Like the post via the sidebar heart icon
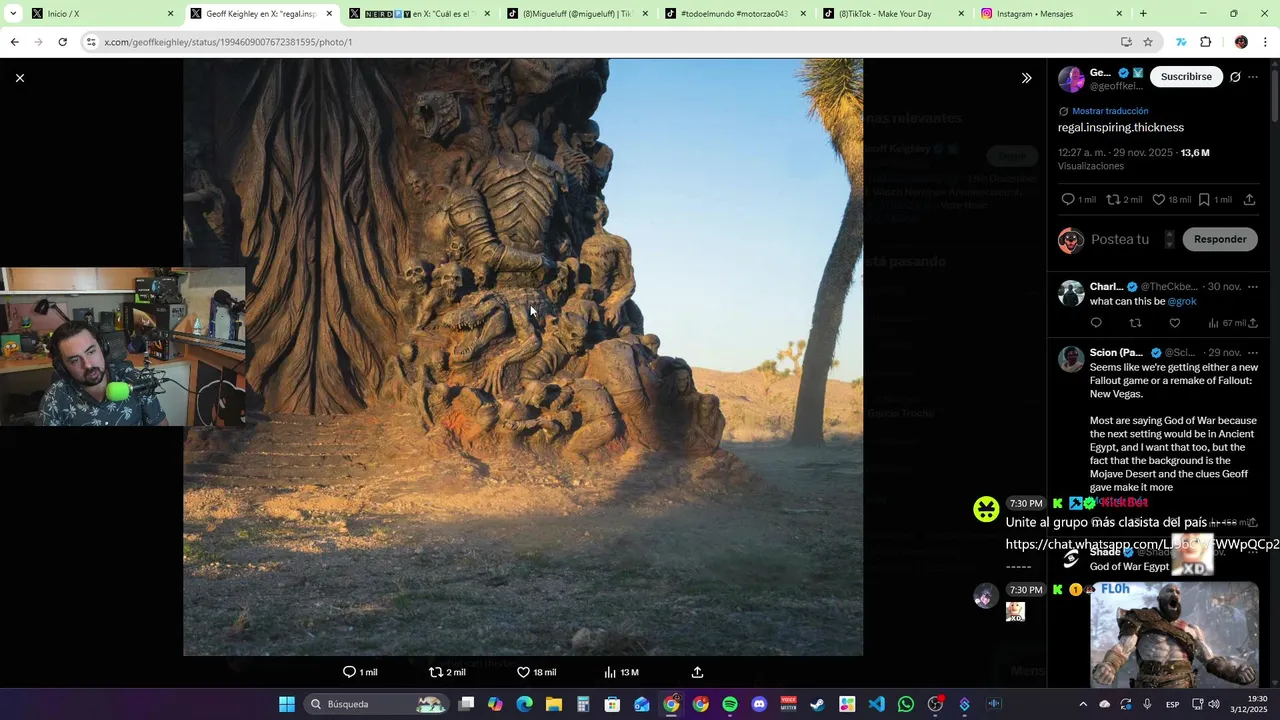This screenshot has height=720, width=1280. tap(1159, 199)
